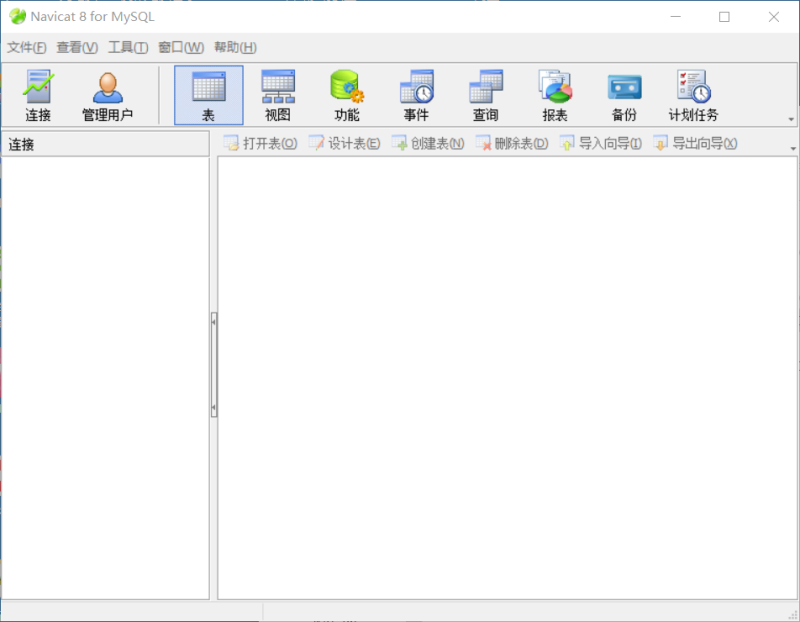
Task: Click 删除表(D) delete table button
Action: (512, 143)
